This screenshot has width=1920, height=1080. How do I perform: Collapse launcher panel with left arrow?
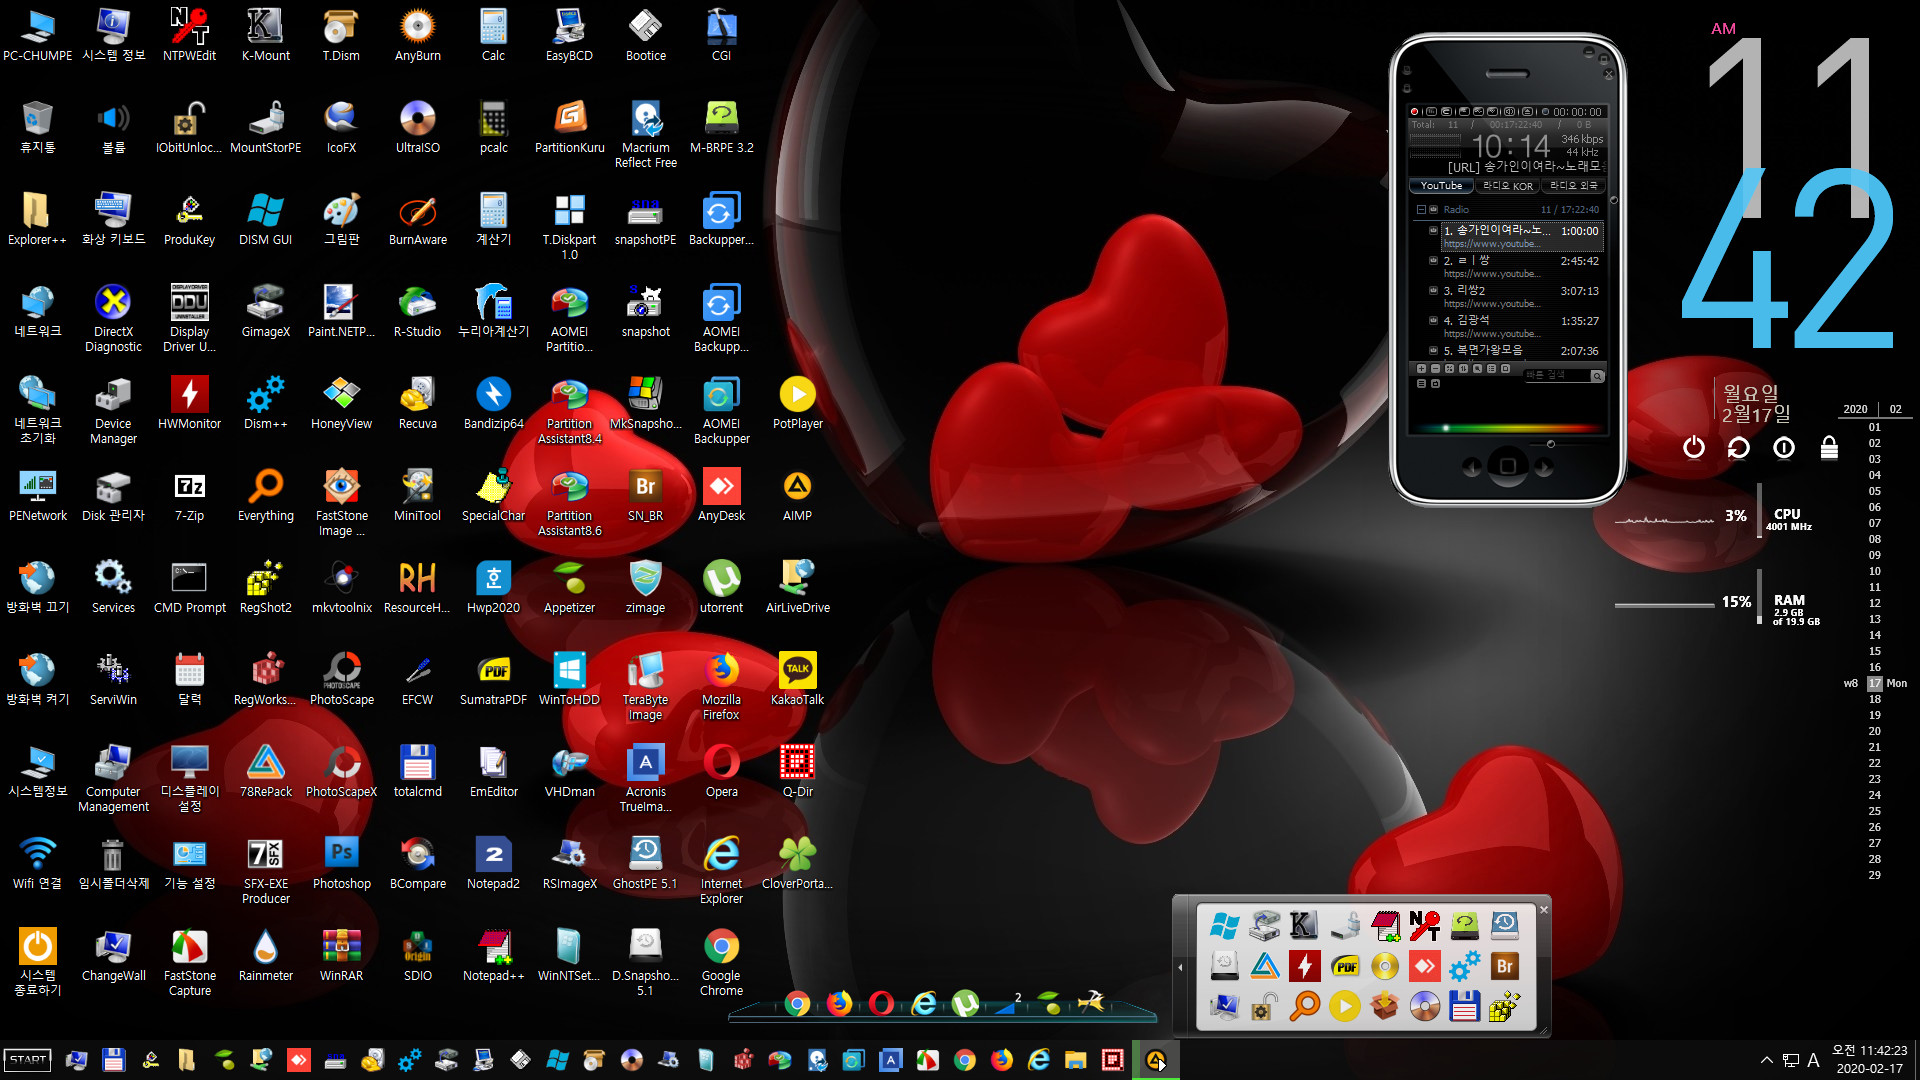tap(1180, 967)
